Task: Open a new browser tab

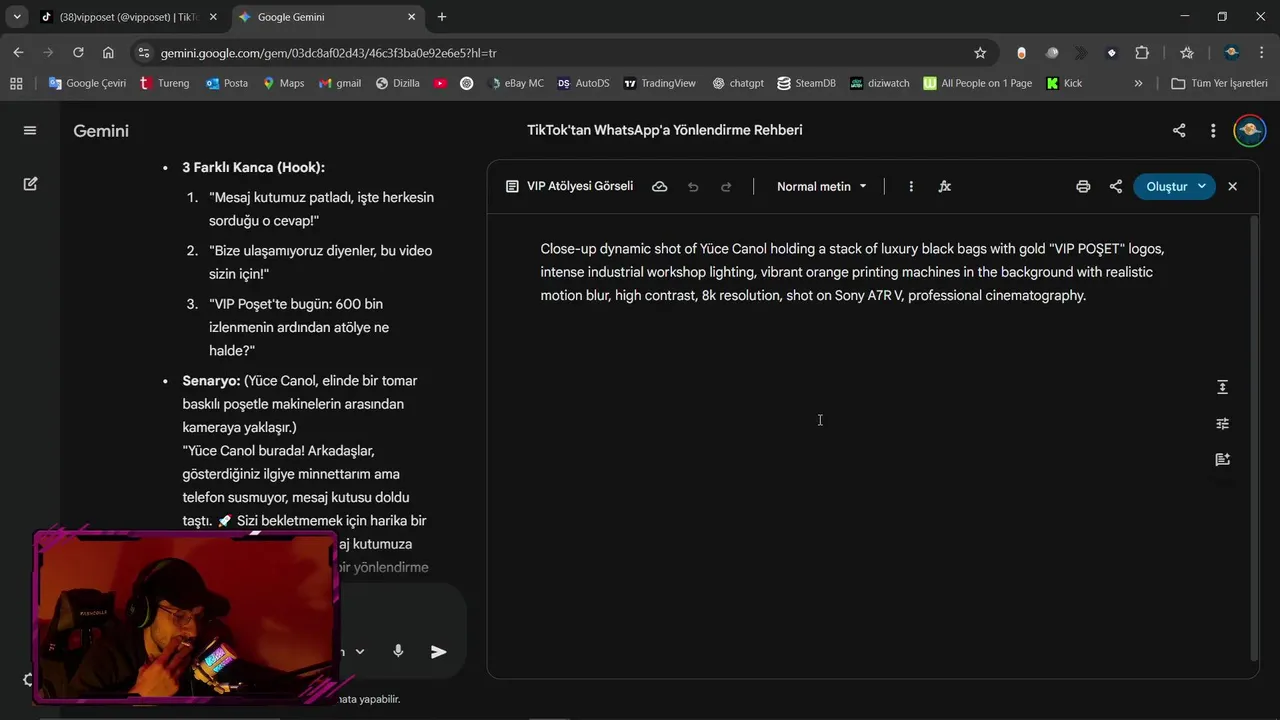Action: tap(442, 17)
